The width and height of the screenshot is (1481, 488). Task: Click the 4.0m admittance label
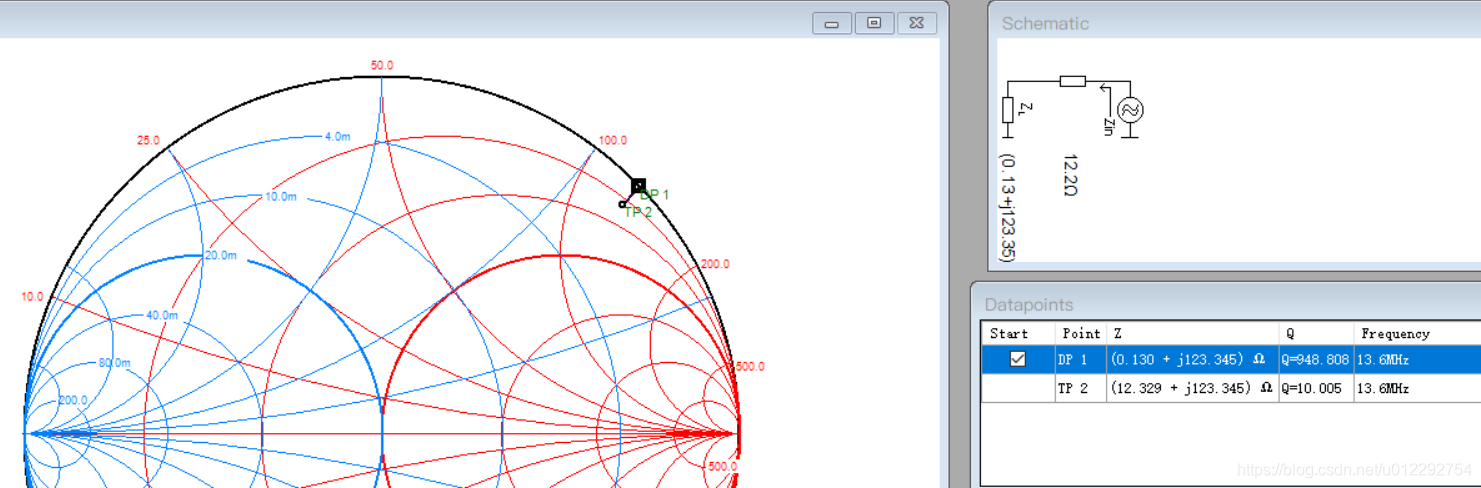(338, 136)
